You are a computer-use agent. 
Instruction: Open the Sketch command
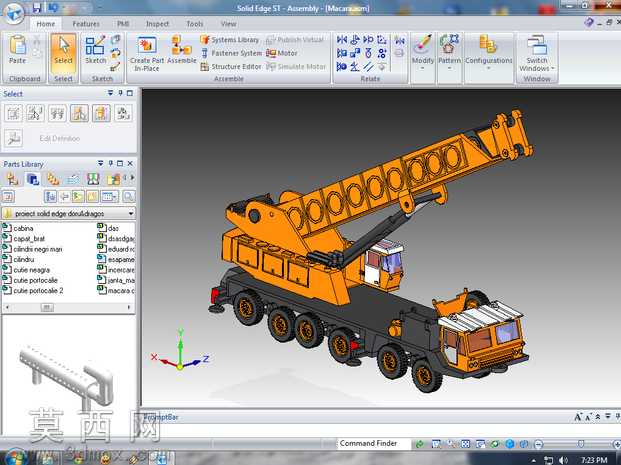click(95, 50)
